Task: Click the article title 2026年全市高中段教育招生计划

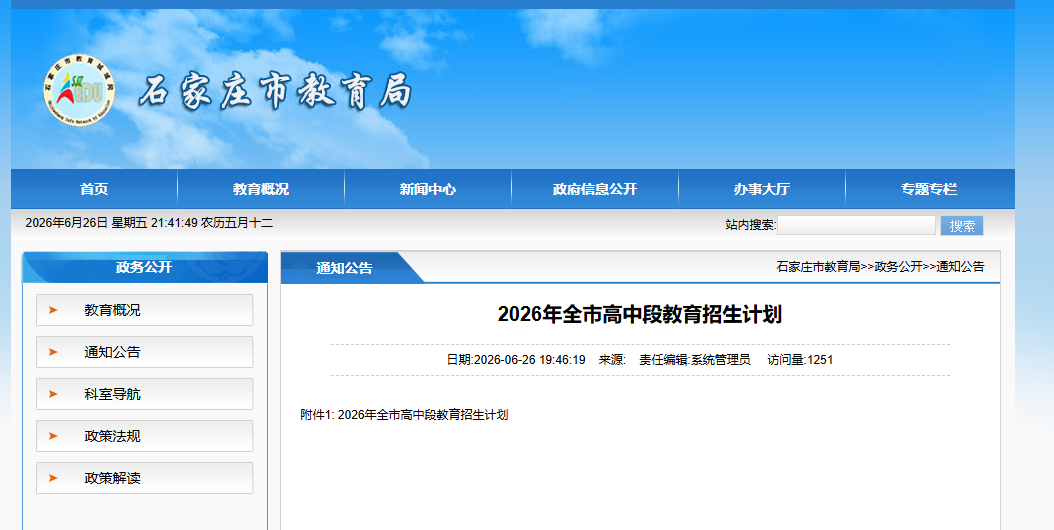Action: tap(639, 314)
